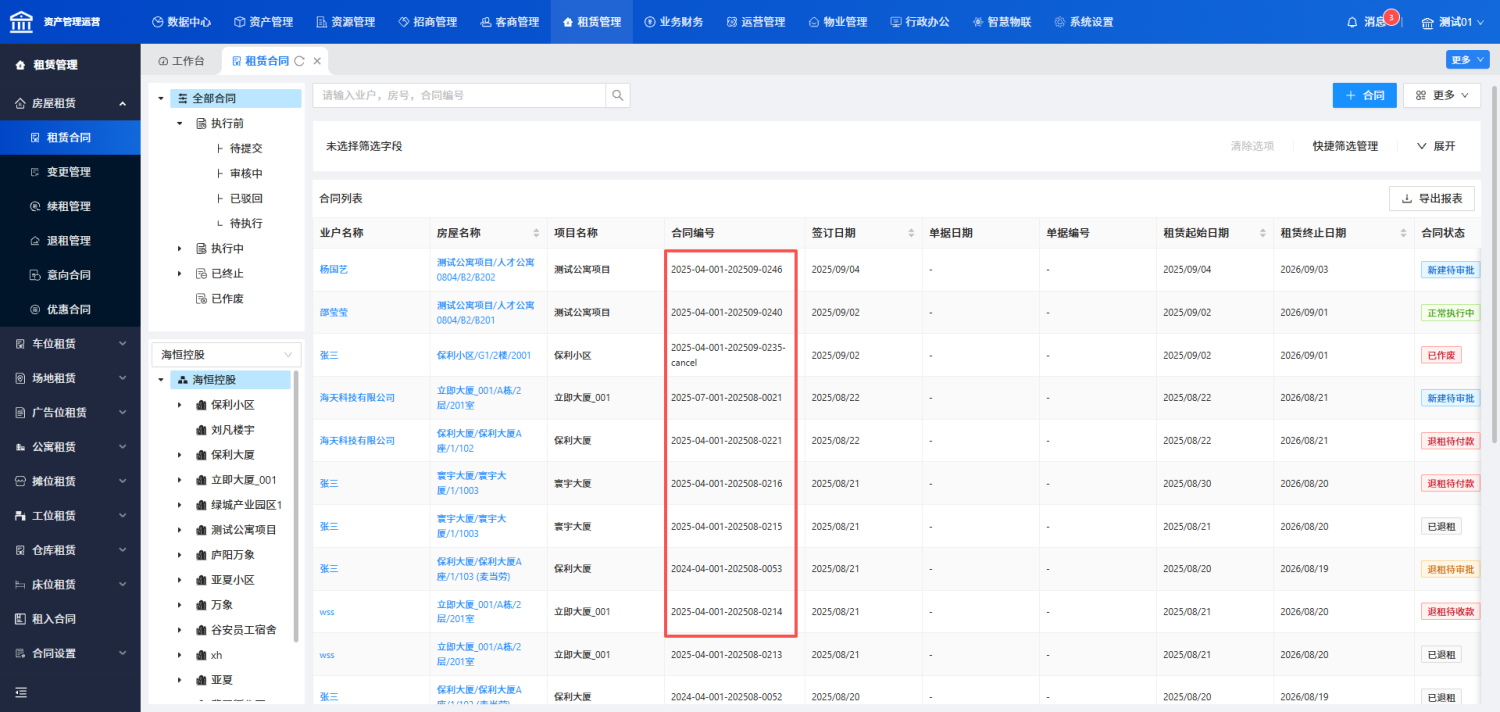Select 已驳回 in the contract tree
The width and height of the screenshot is (1500, 712).
(x=246, y=198)
